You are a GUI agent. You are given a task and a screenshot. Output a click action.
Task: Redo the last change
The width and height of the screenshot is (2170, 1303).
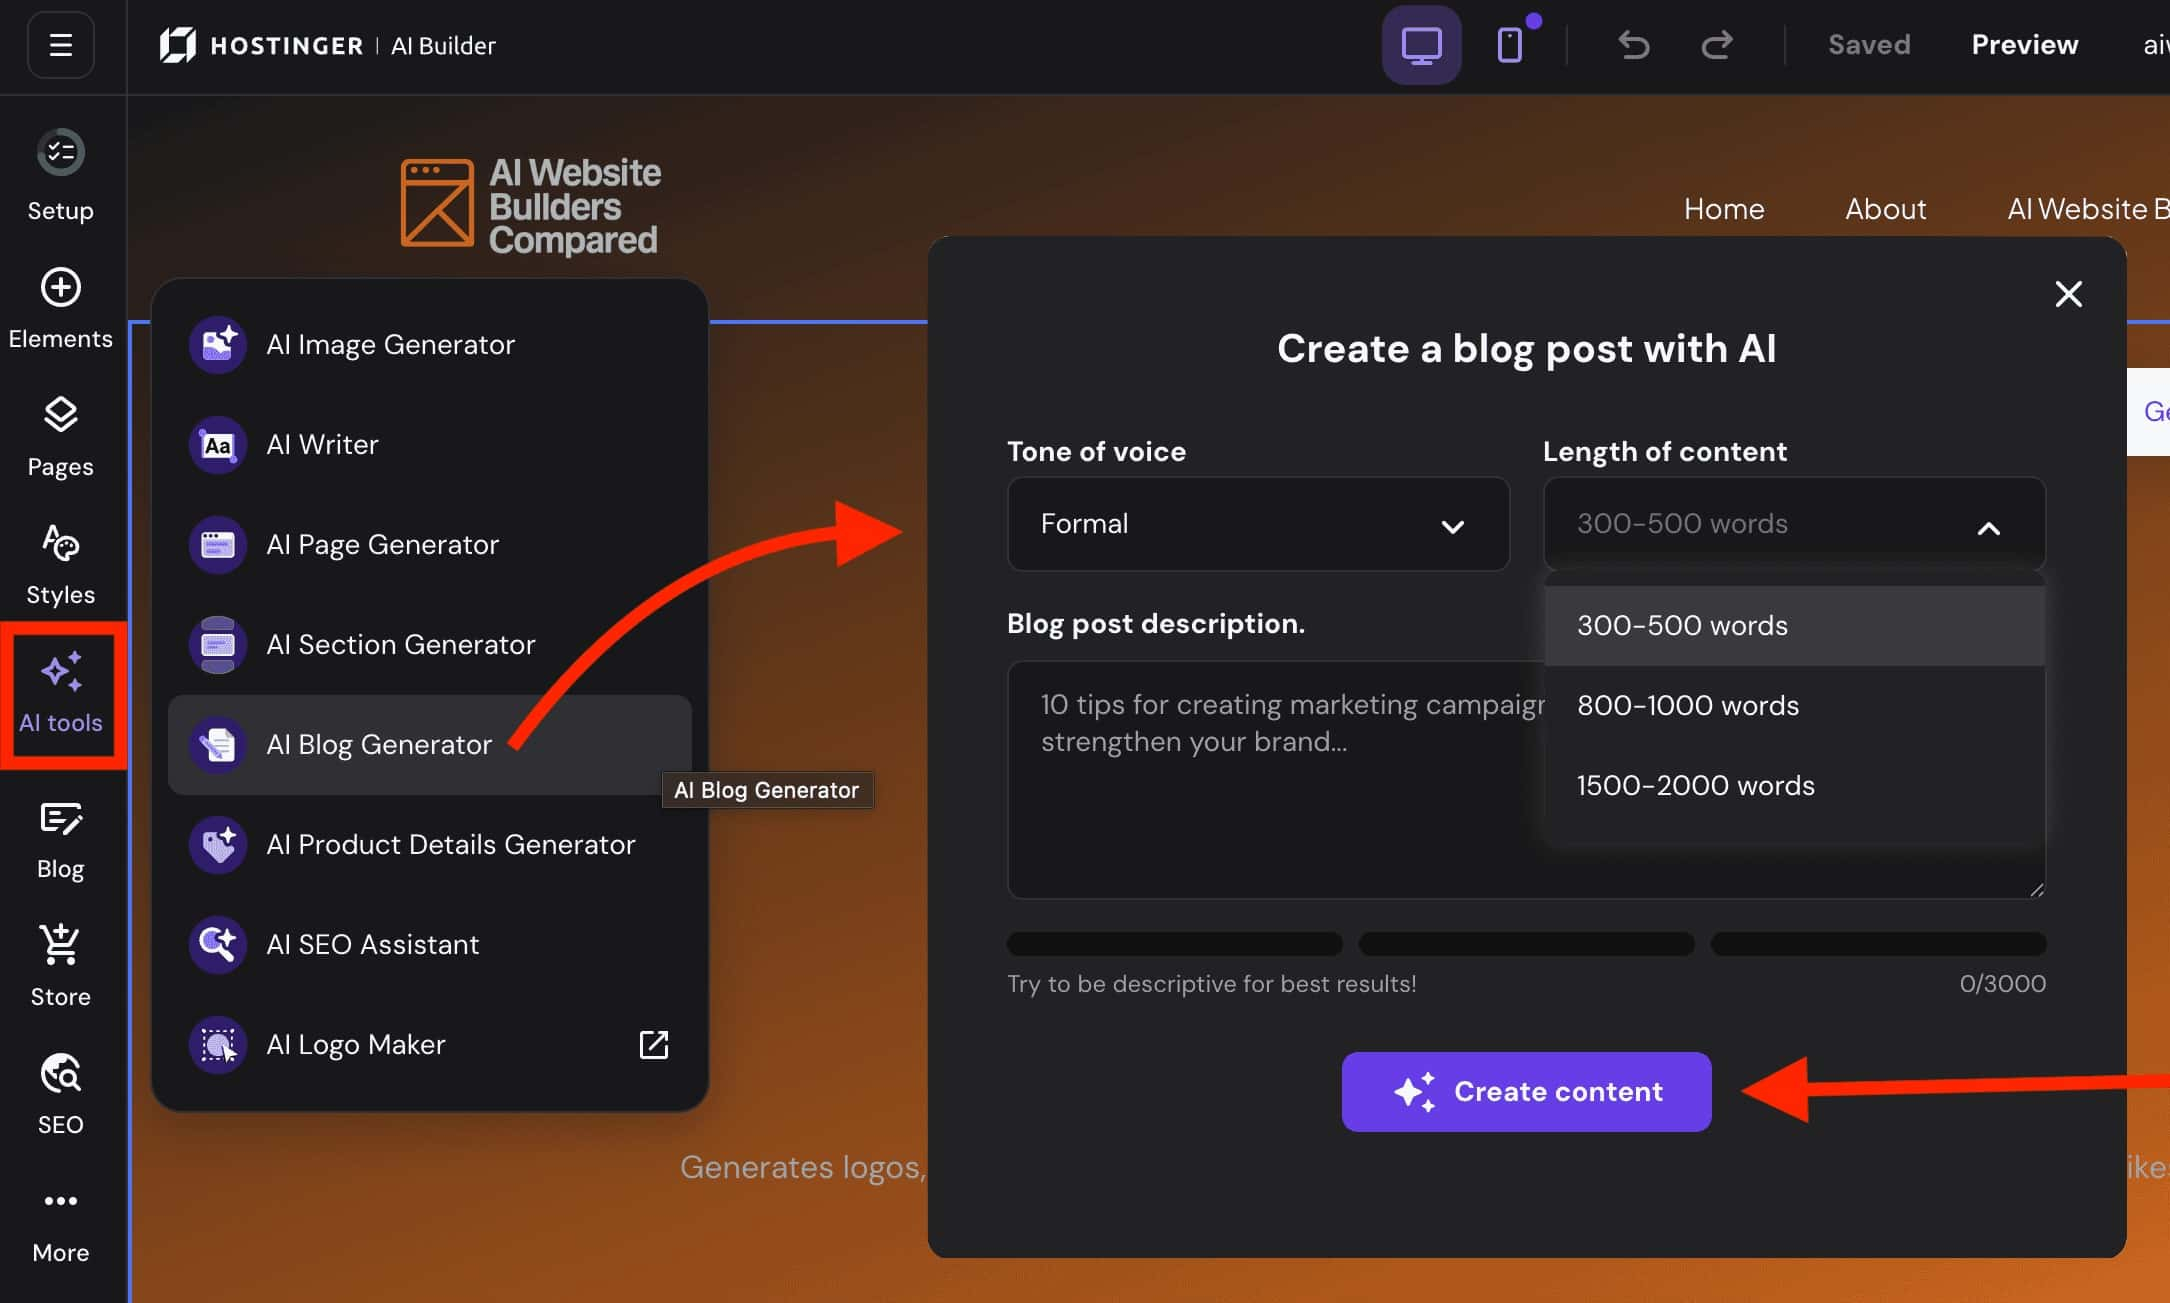[1717, 45]
